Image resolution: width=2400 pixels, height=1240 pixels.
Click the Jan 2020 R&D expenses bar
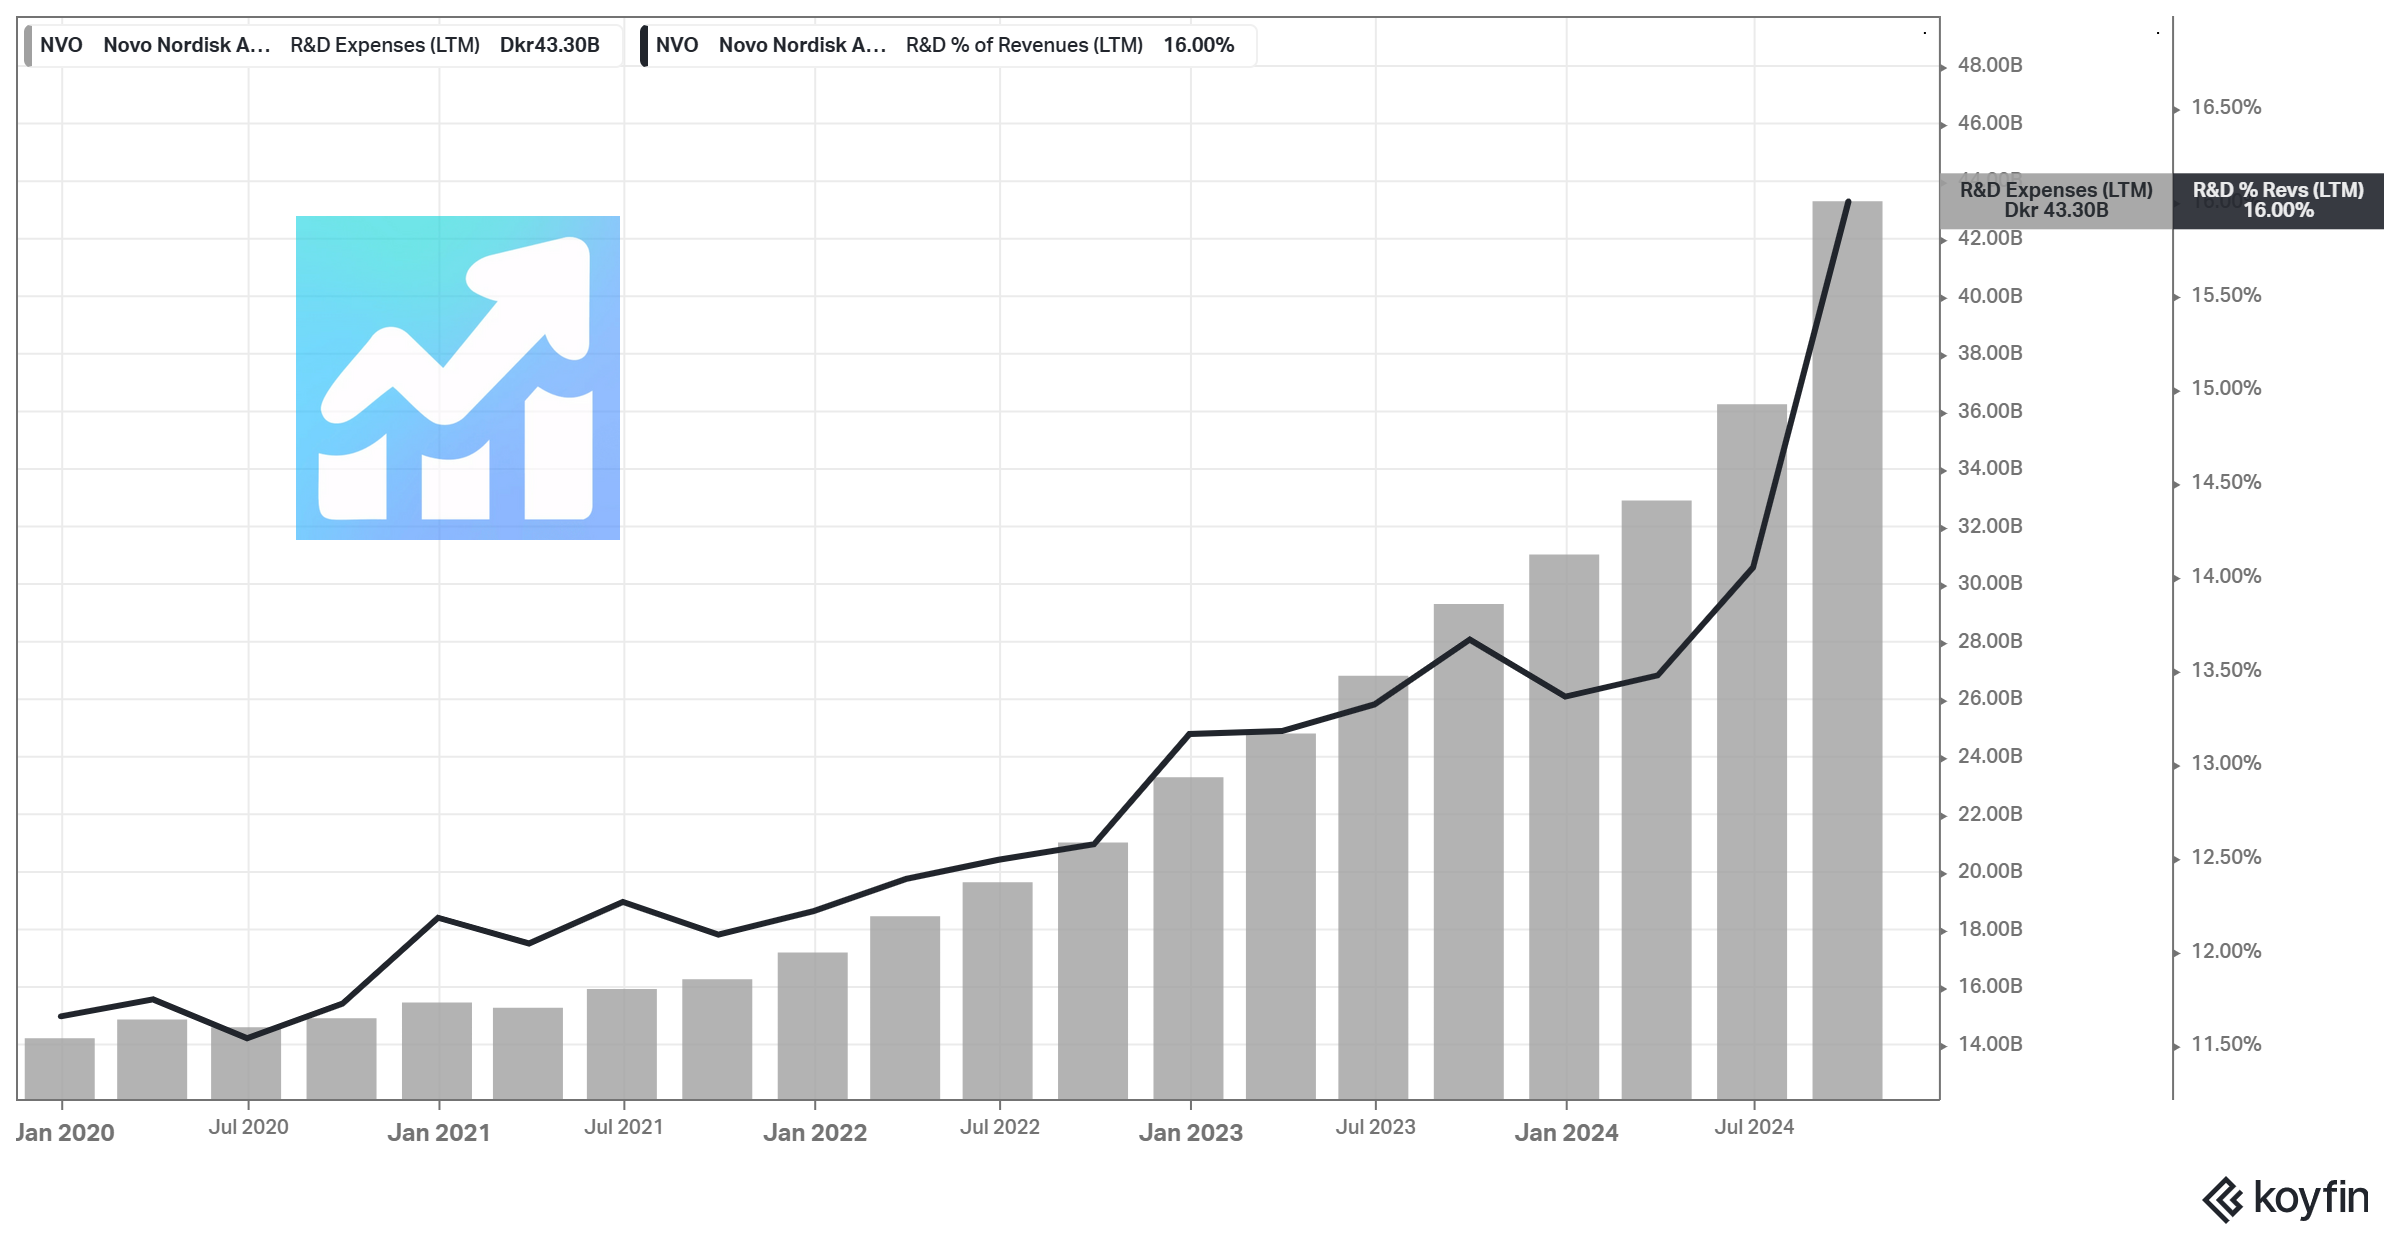pos(60,1069)
